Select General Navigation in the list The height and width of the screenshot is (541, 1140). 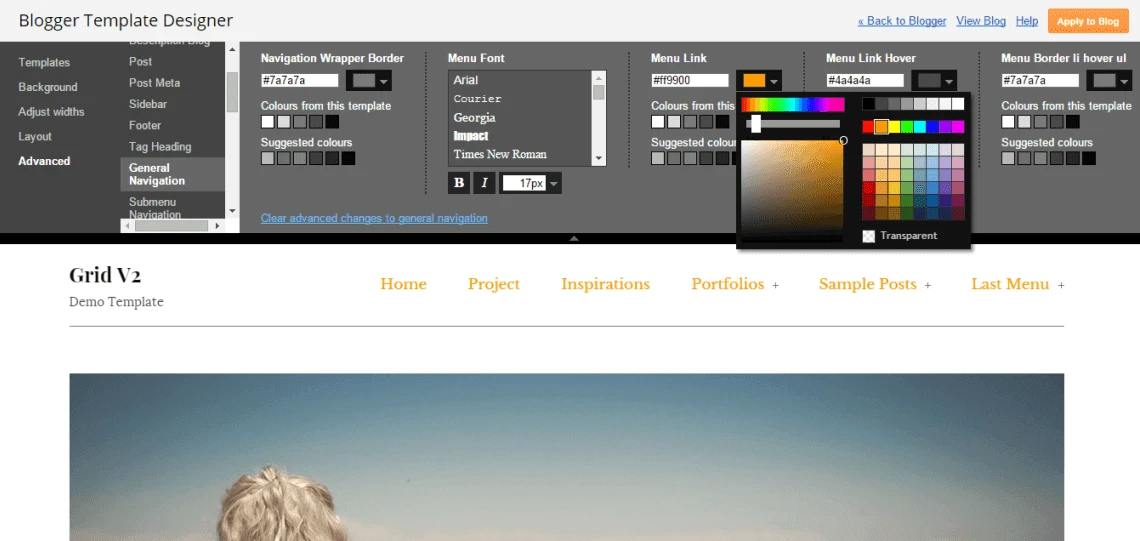point(172,175)
